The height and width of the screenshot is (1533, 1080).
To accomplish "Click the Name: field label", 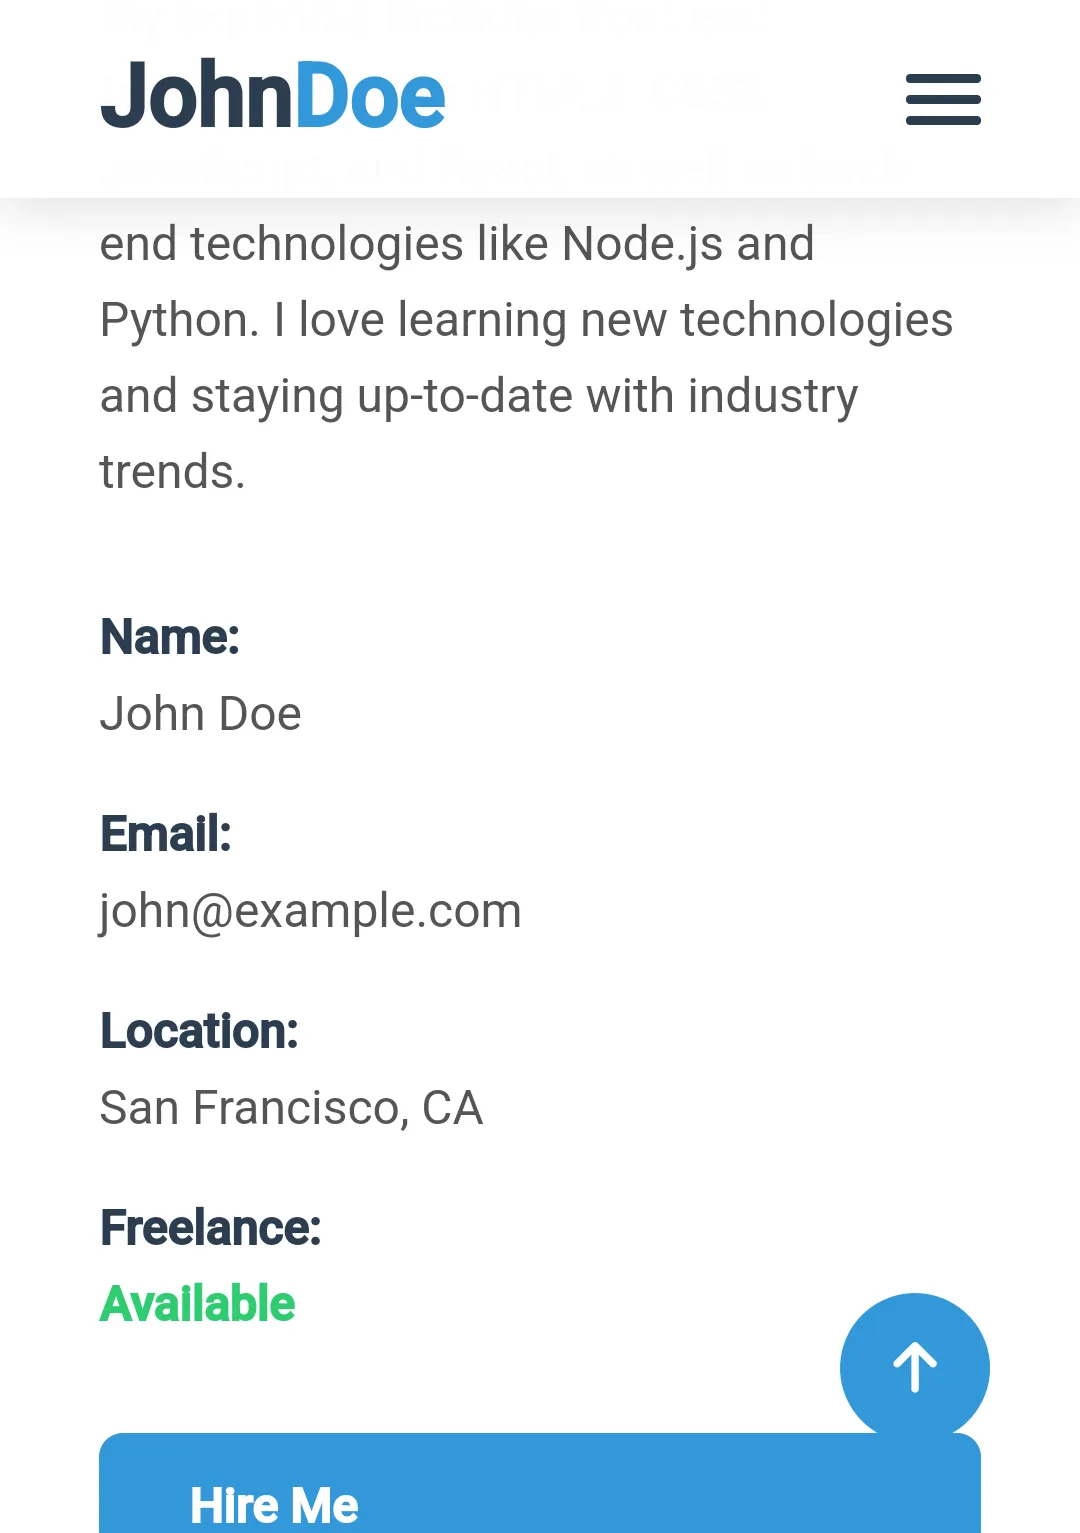I will [170, 637].
